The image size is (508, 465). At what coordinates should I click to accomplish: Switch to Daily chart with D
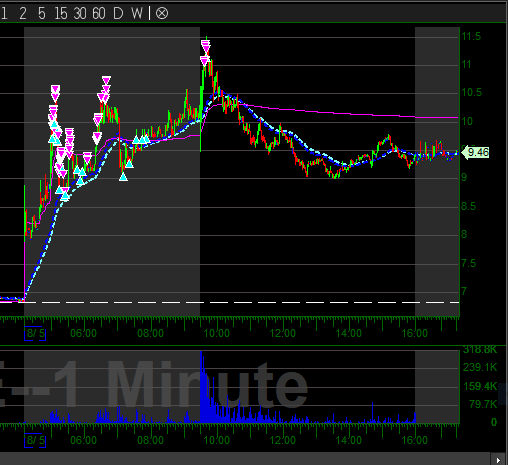coord(118,14)
